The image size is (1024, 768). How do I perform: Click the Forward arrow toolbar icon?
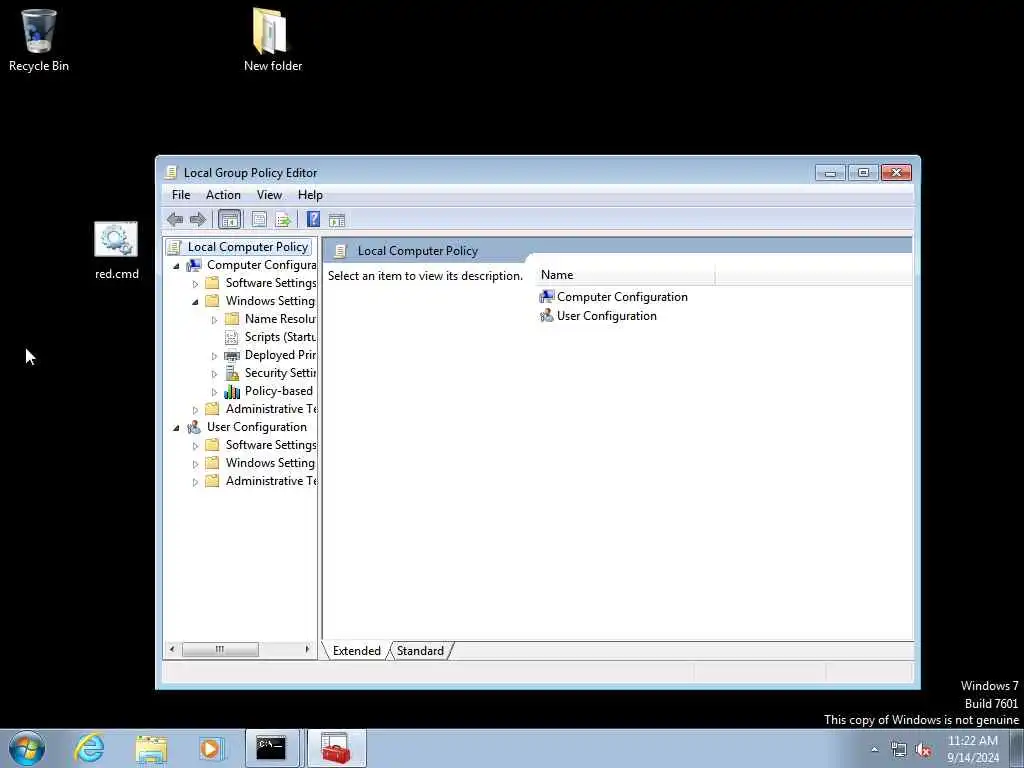coord(197,219)
